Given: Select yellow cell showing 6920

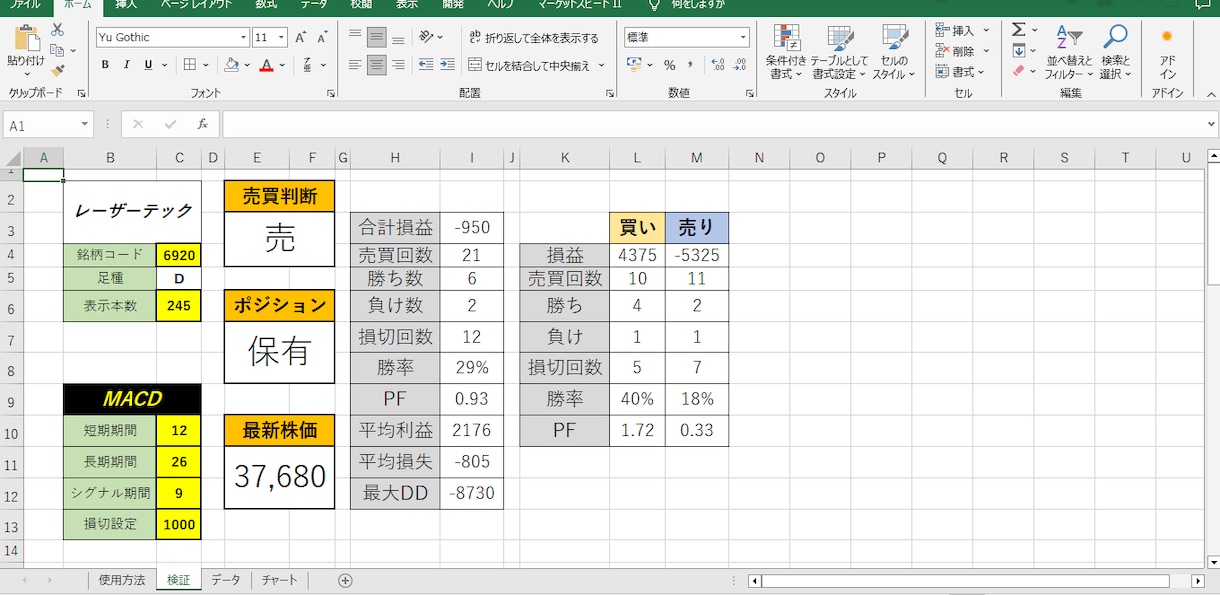Looking at the screenshot, I should [179, 255].
